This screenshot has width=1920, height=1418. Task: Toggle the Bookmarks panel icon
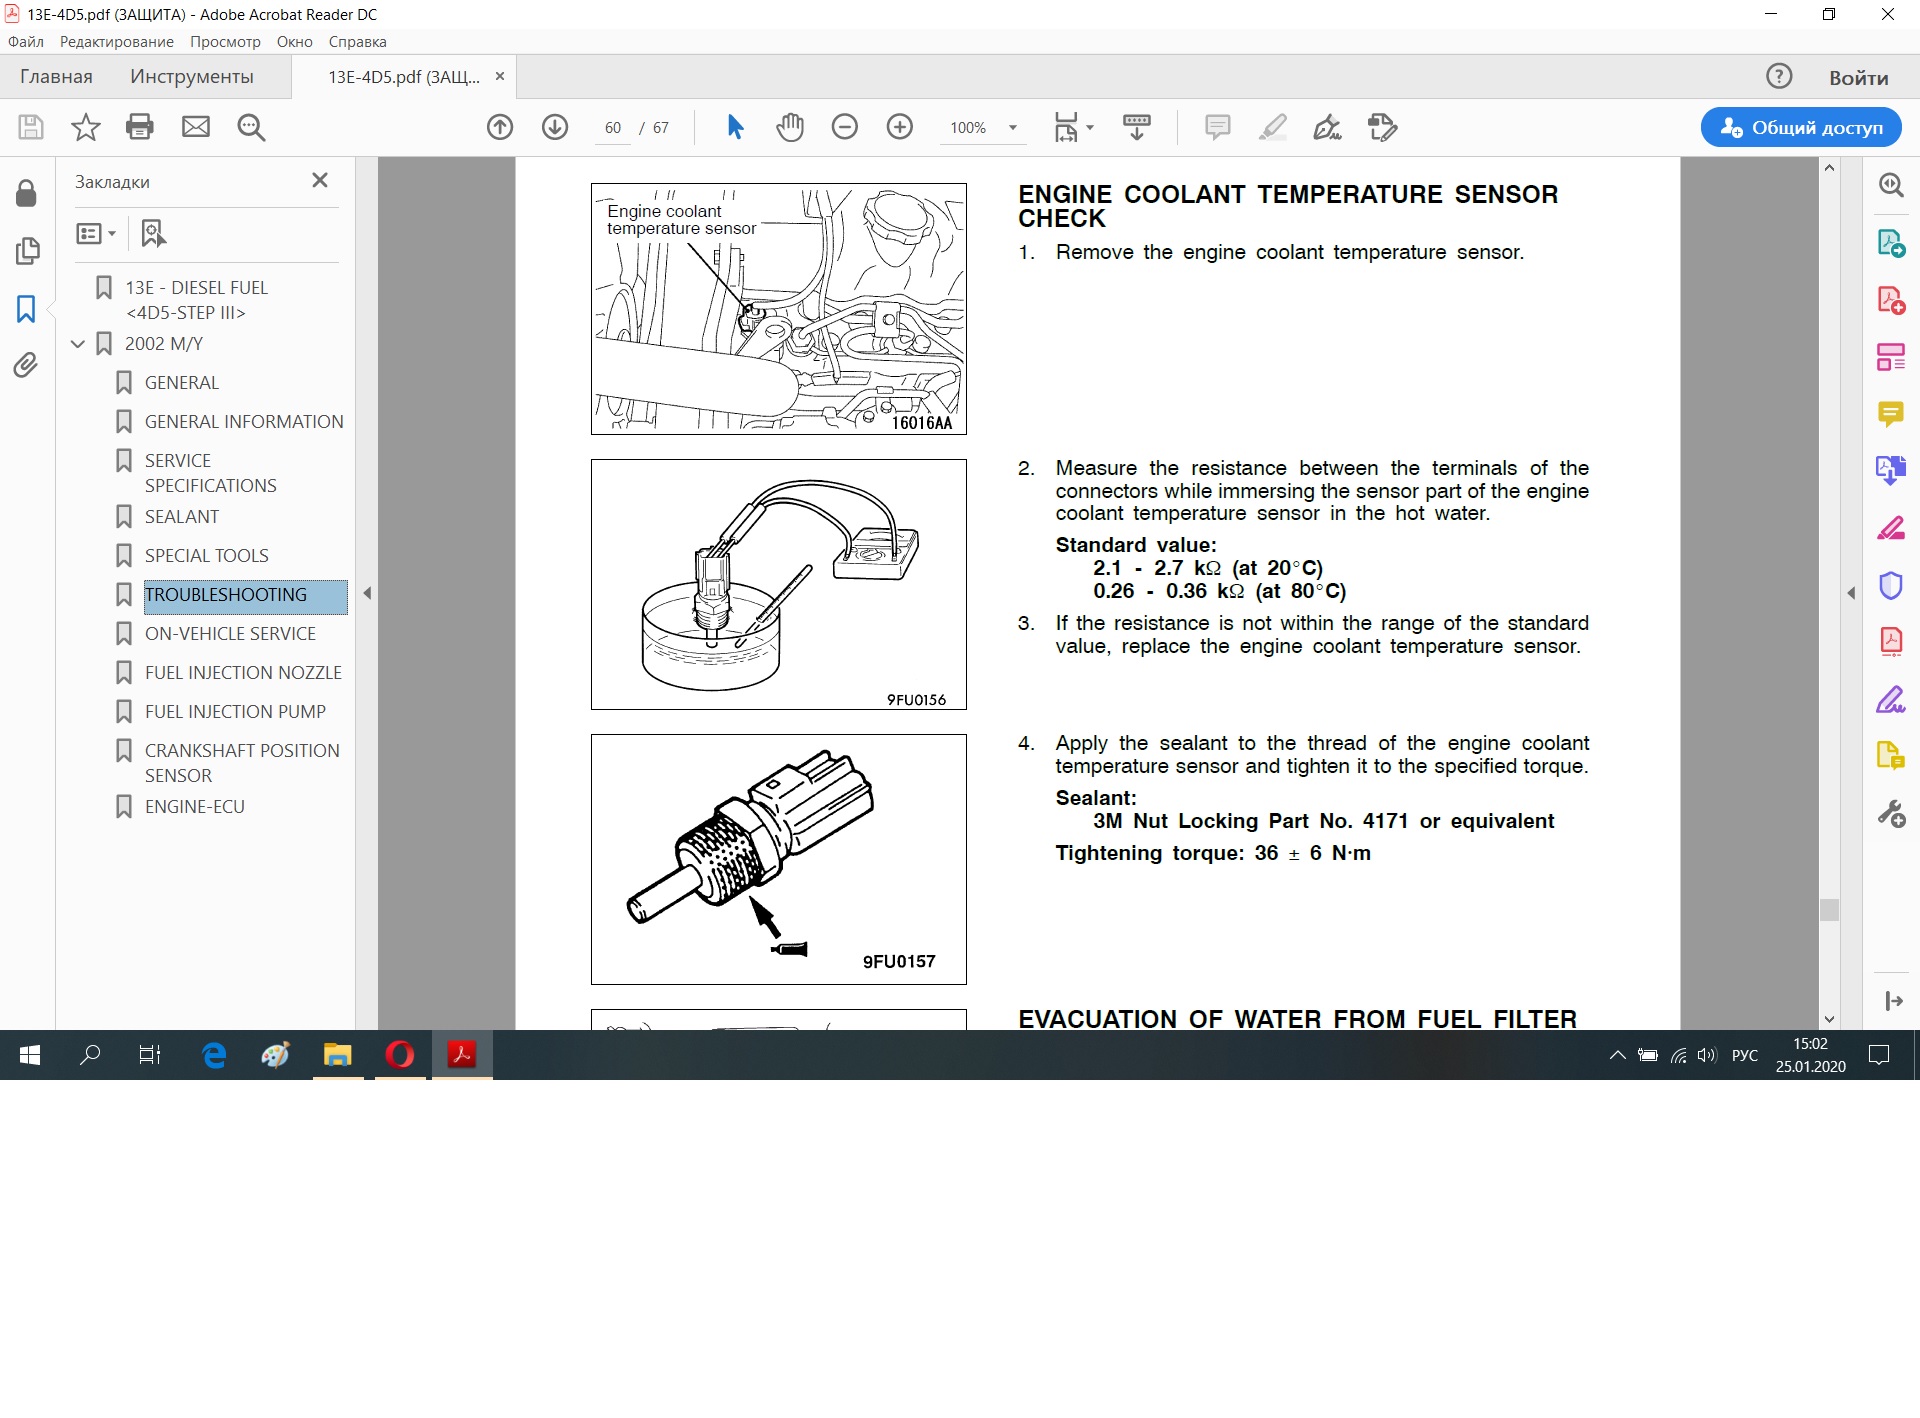coord(26,308)
